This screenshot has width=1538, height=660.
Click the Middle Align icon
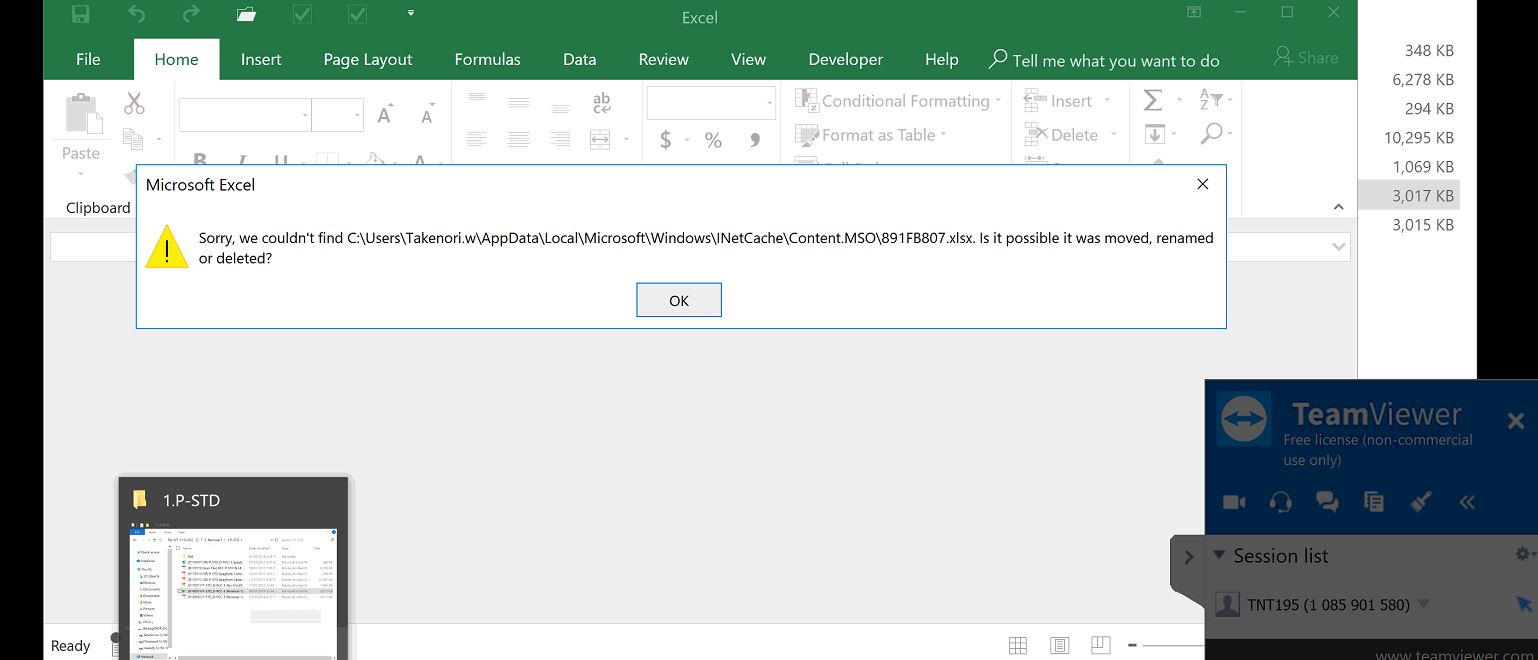coord(518,102)
